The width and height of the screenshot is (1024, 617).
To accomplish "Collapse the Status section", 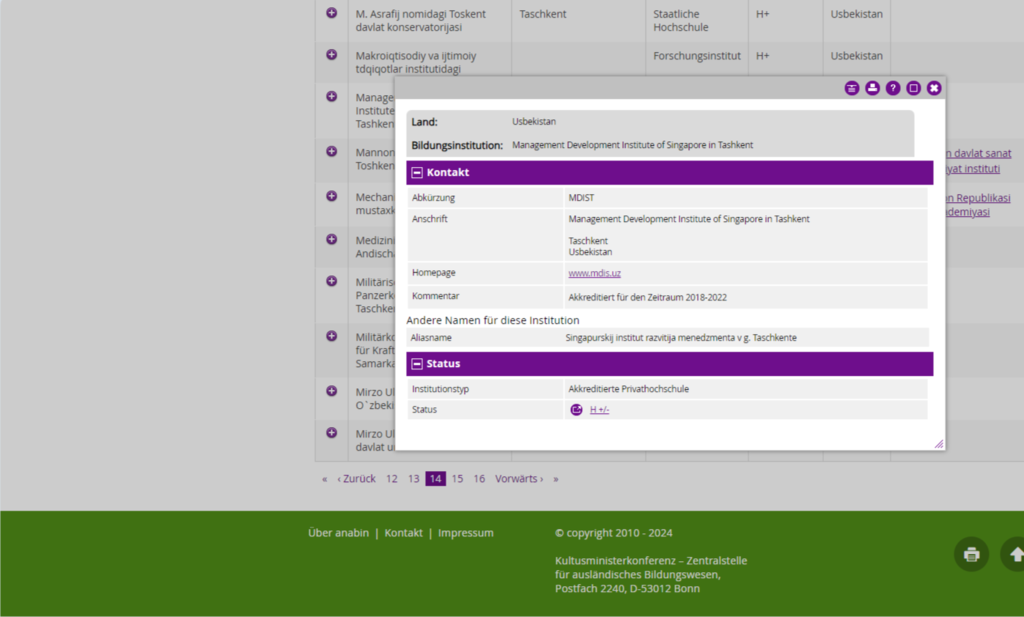I will [417, 364].
